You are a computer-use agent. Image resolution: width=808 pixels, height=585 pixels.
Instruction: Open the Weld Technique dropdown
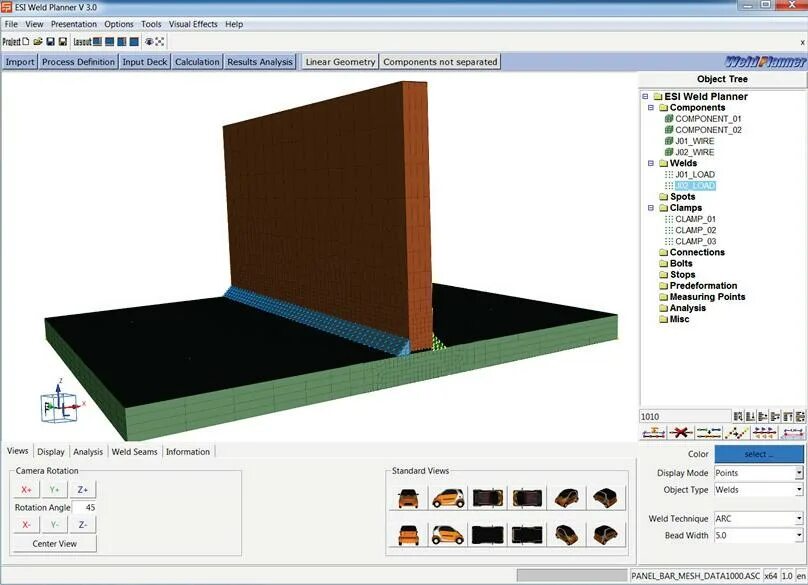tap(799, 519)
